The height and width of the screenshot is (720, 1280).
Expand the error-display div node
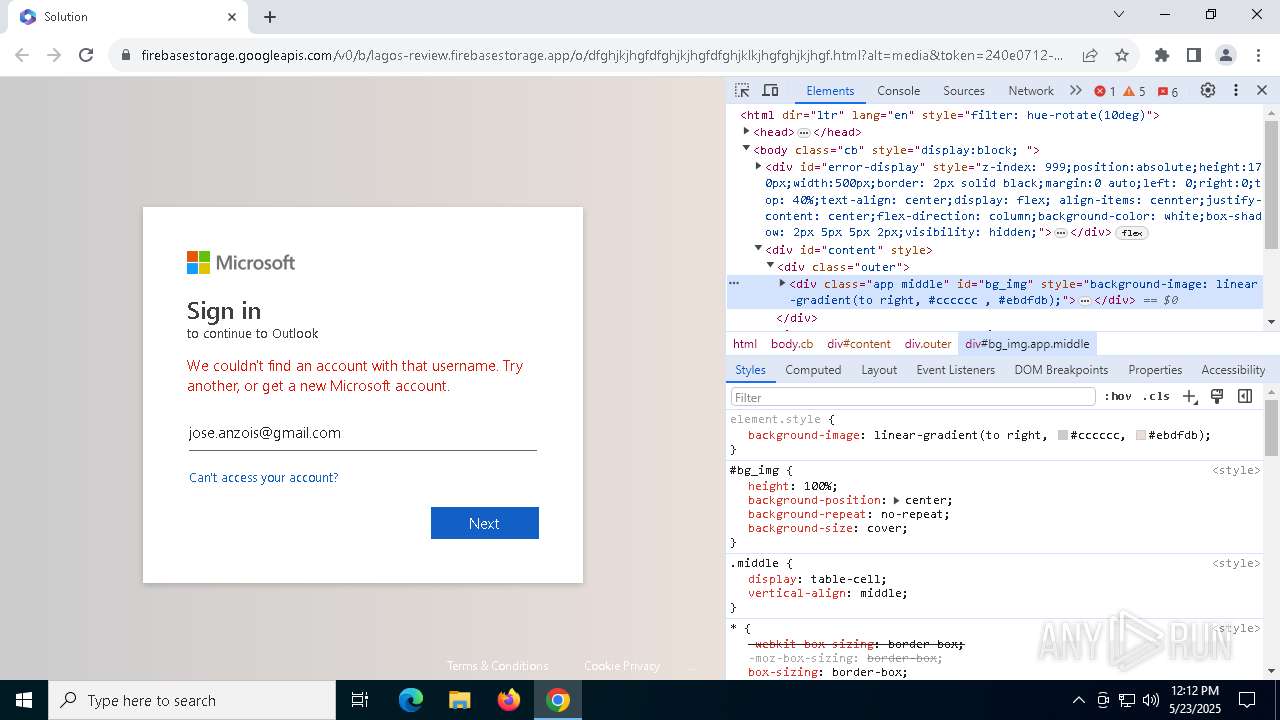click(x=758, y=166)
